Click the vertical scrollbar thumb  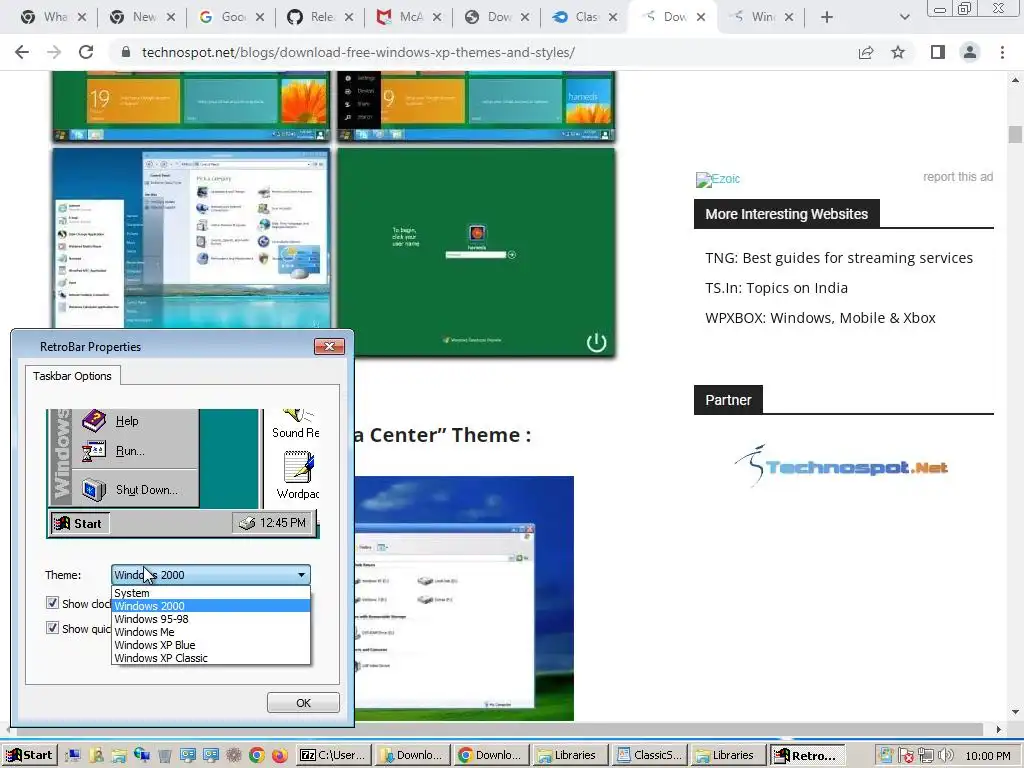coord(1015,134)
